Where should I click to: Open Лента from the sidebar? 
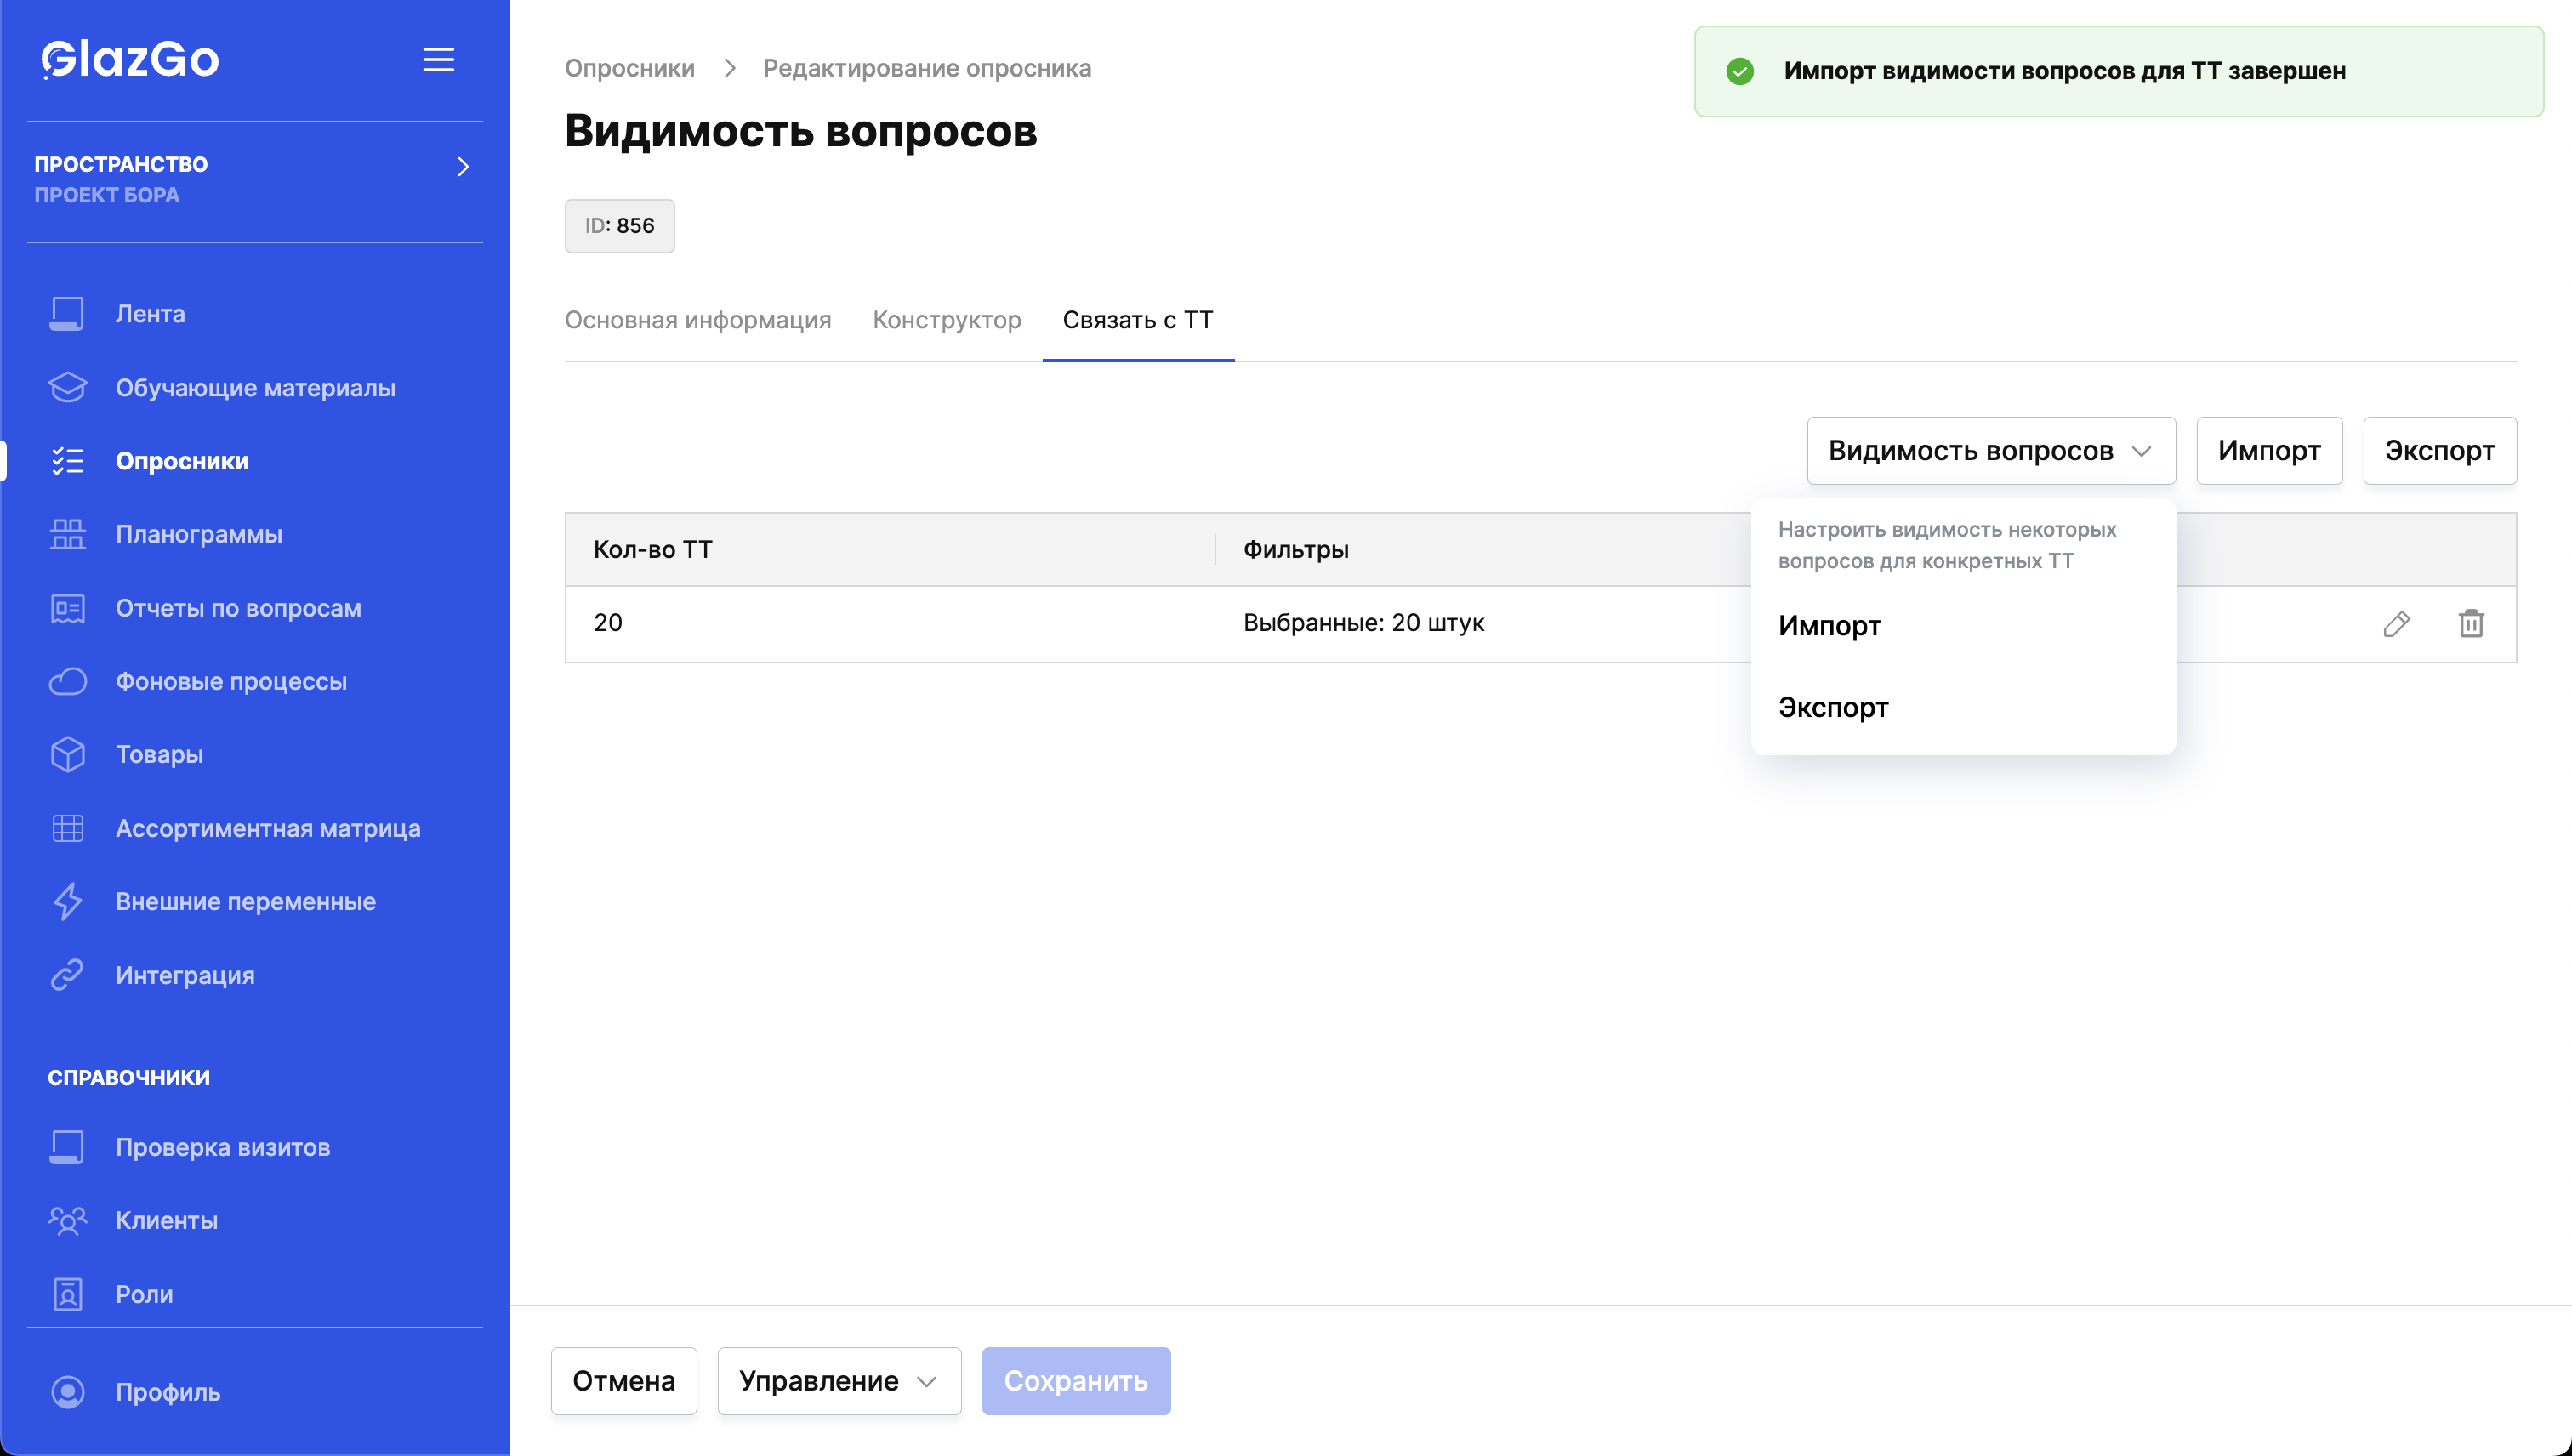pyautogui.click(x=150, y=314)
